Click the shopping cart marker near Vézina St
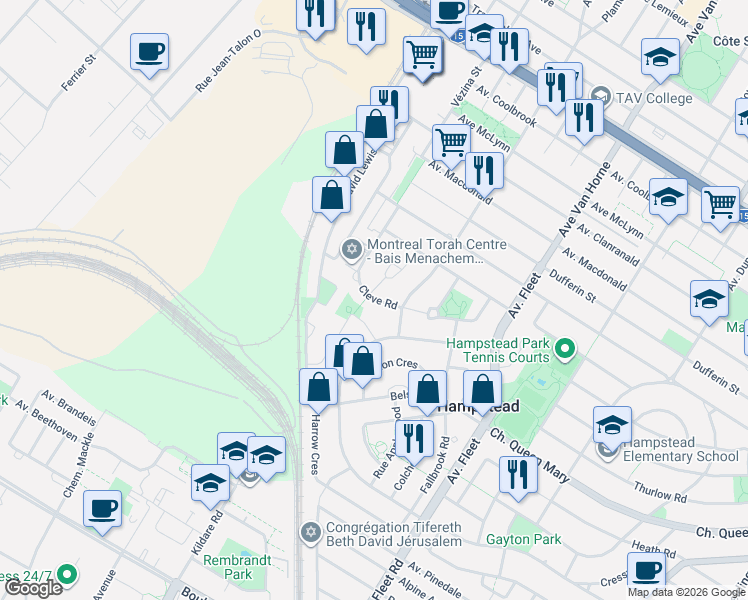This screenshot has height=600, width=748. (x=423, y=58)
